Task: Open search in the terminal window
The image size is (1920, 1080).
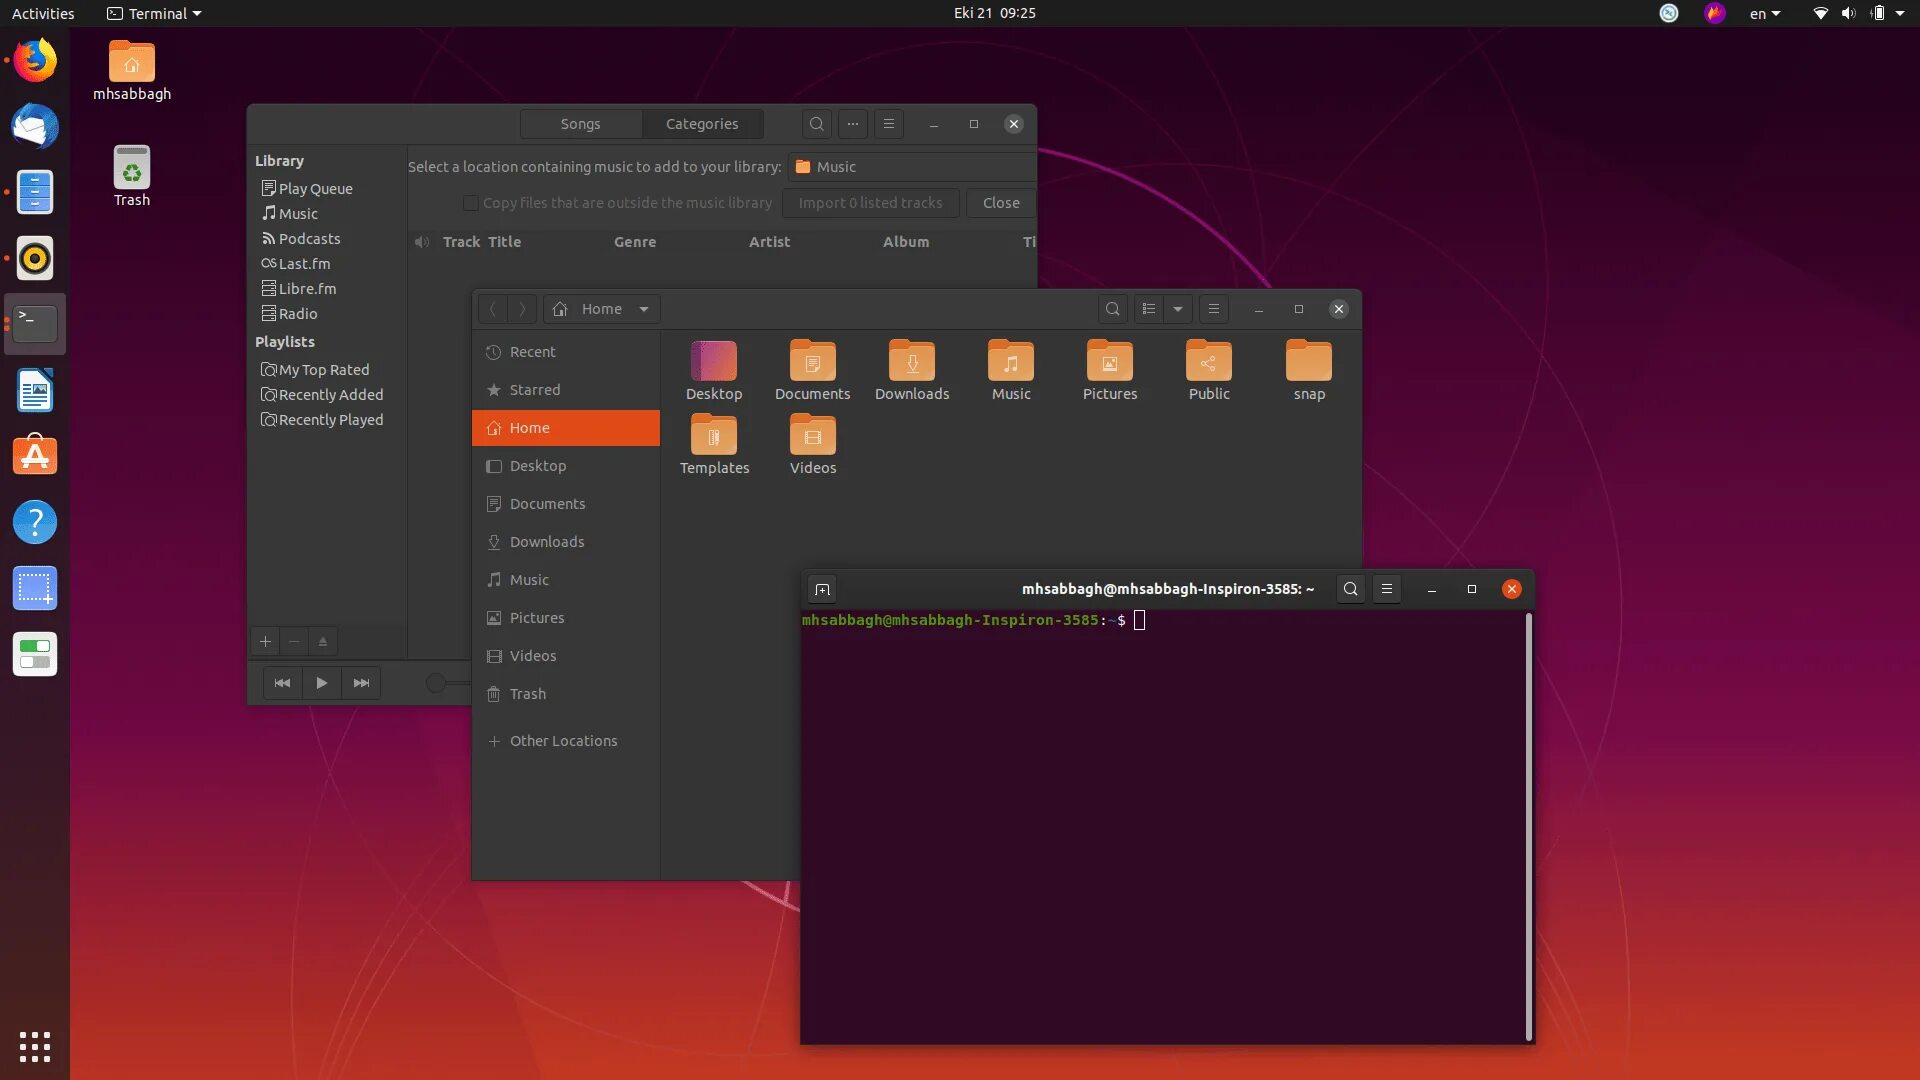Action: click(x=1350, y=589)
